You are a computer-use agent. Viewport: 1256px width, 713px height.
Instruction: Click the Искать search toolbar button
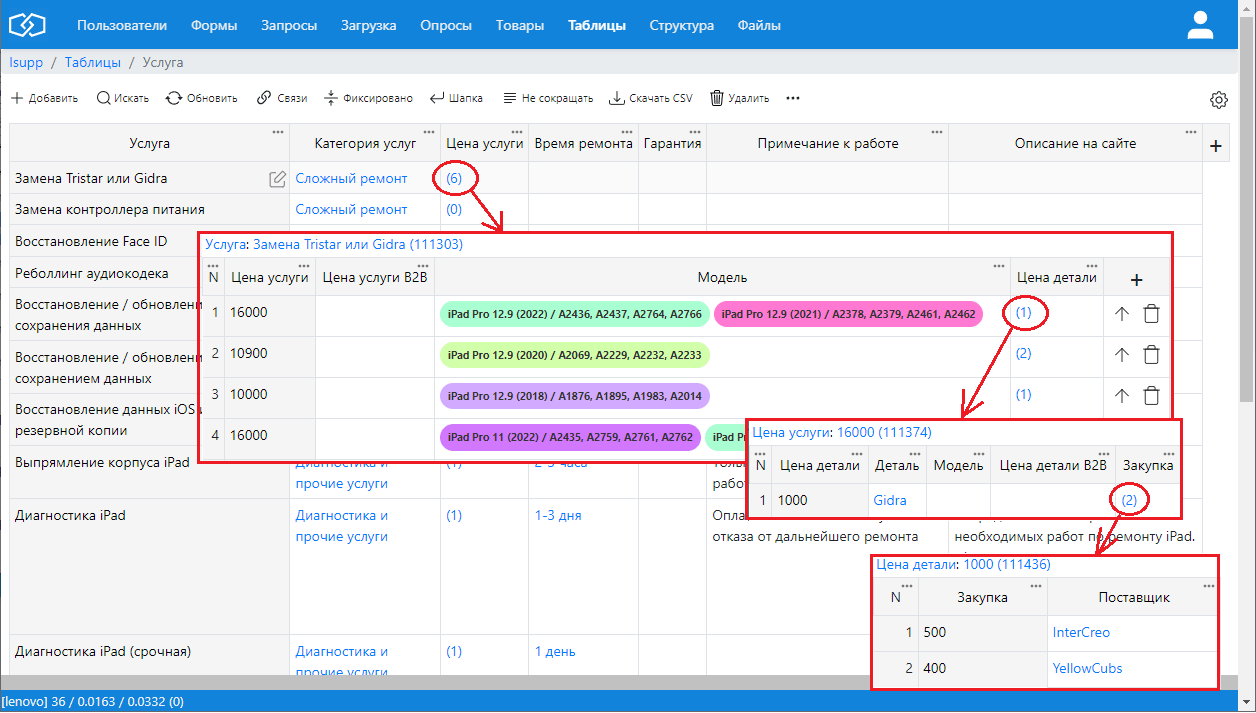pyautogui.click(x=122, y=98)
